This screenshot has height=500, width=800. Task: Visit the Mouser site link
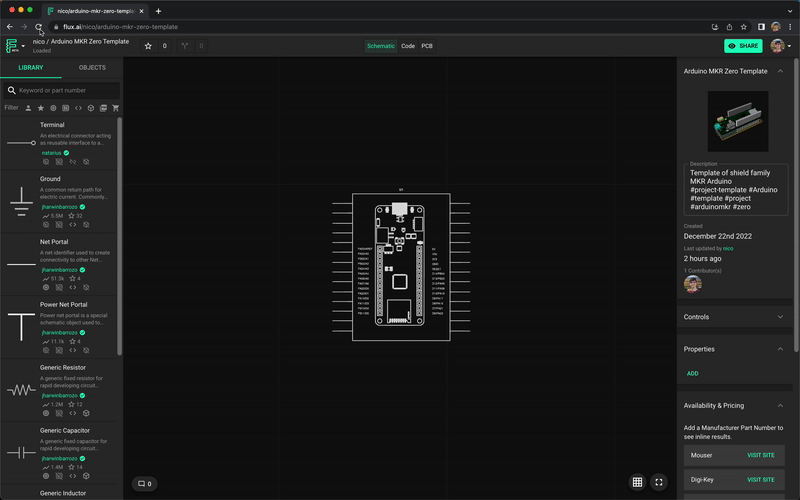pyautogui.click(x=761, y=455)
